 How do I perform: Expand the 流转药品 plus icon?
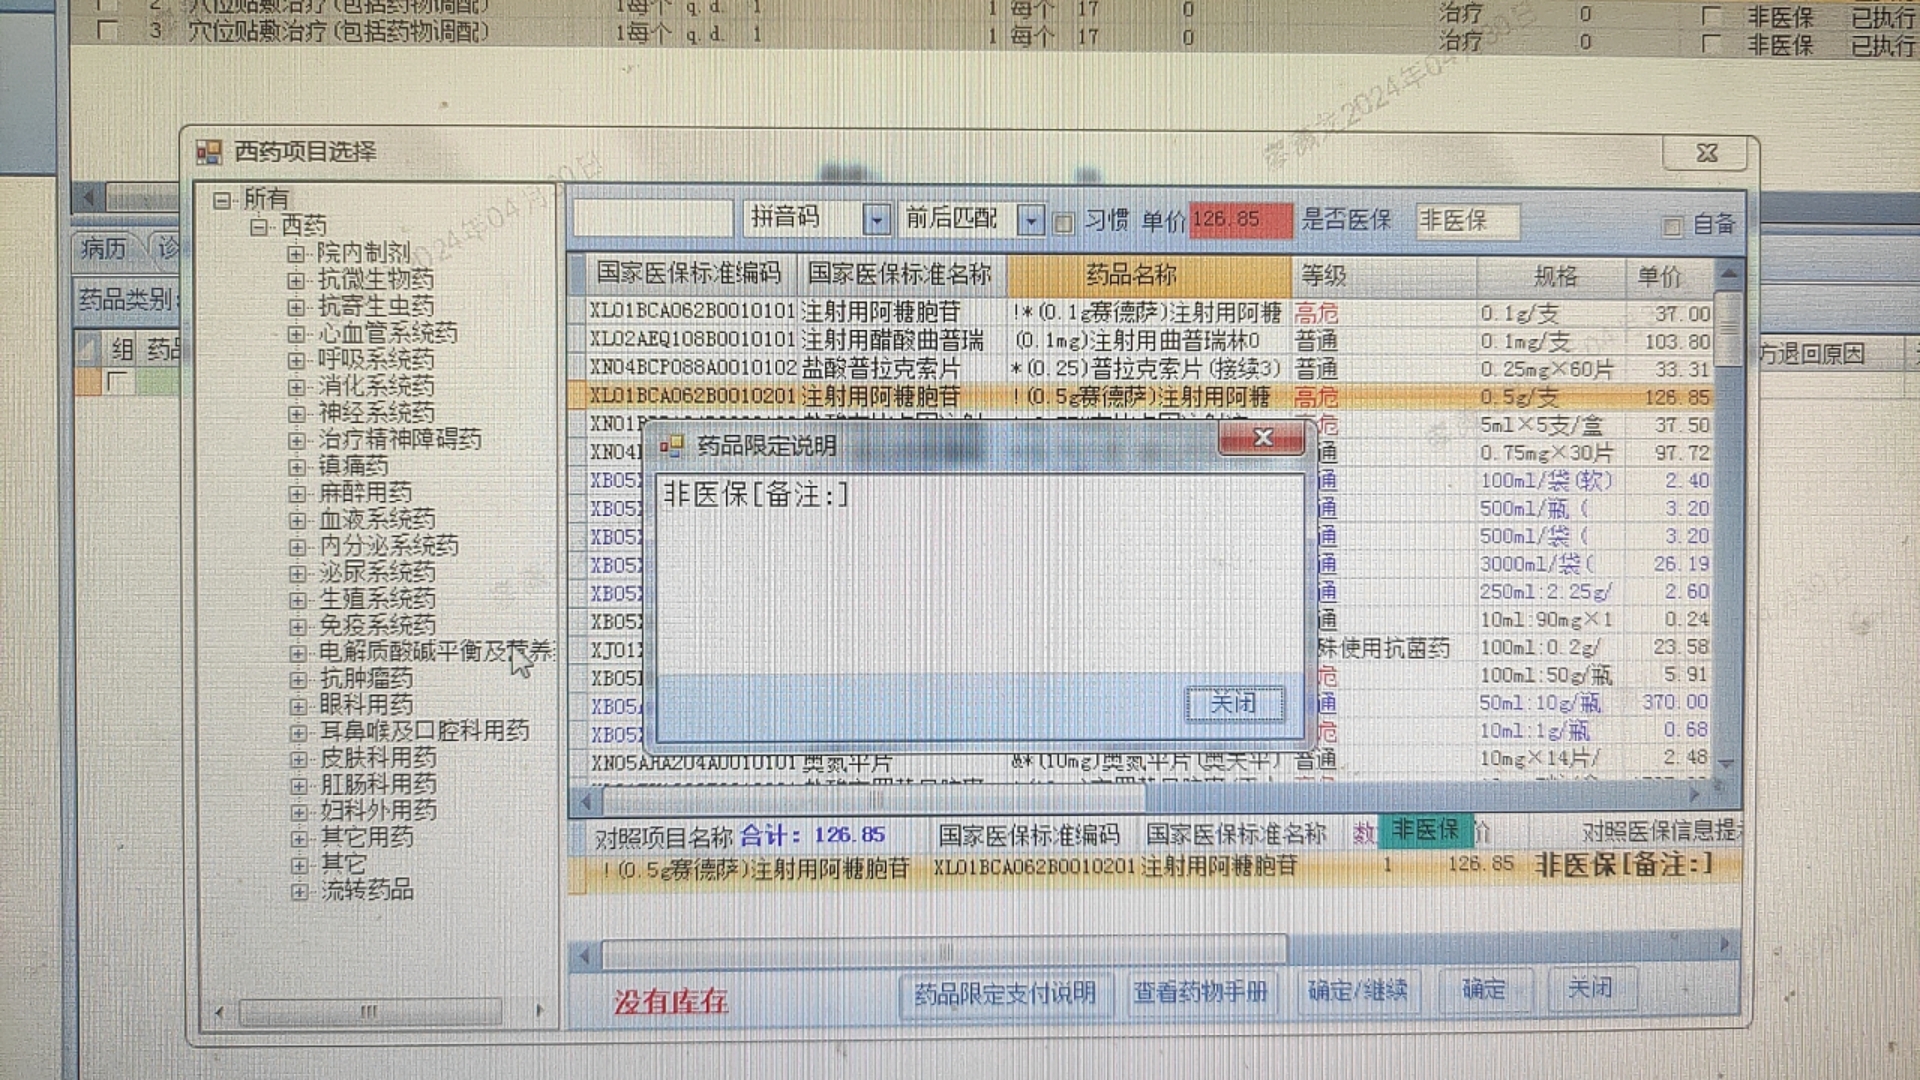298,890
